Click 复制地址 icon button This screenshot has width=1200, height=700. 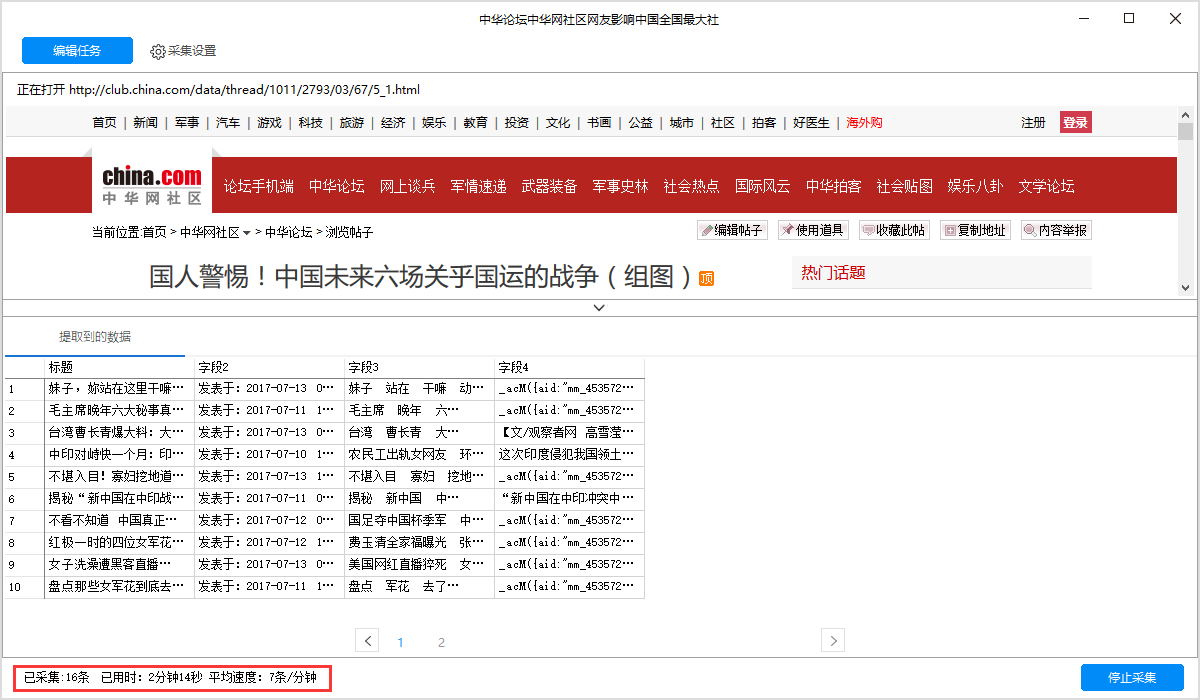[x=975, y=230]
